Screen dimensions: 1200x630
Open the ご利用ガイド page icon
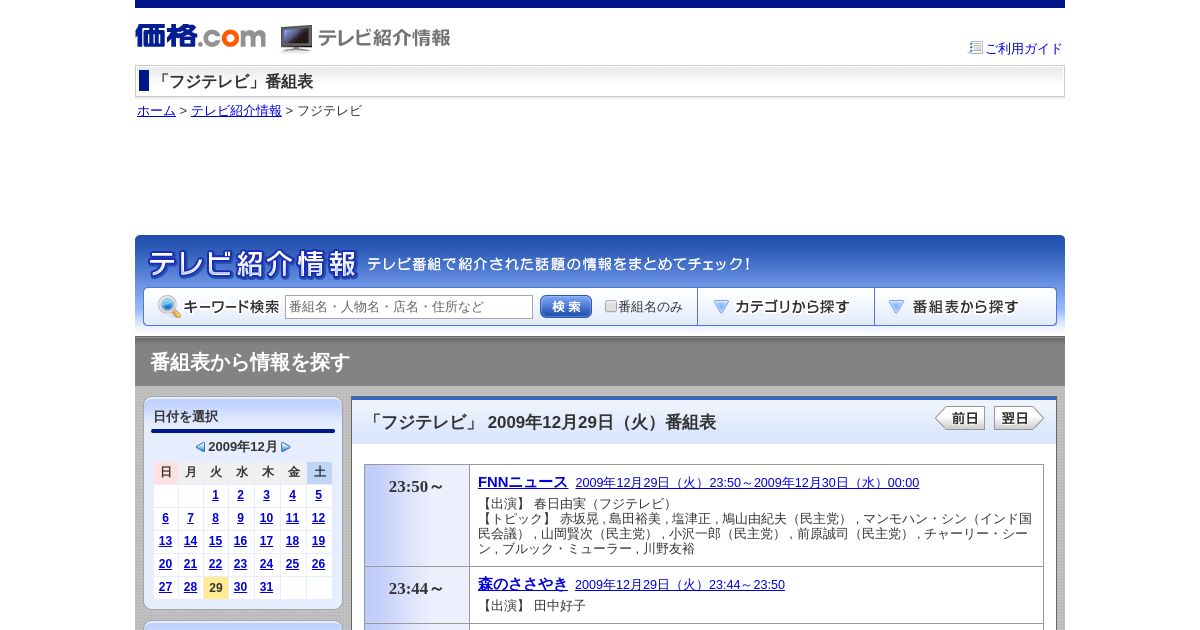[976, 47]
